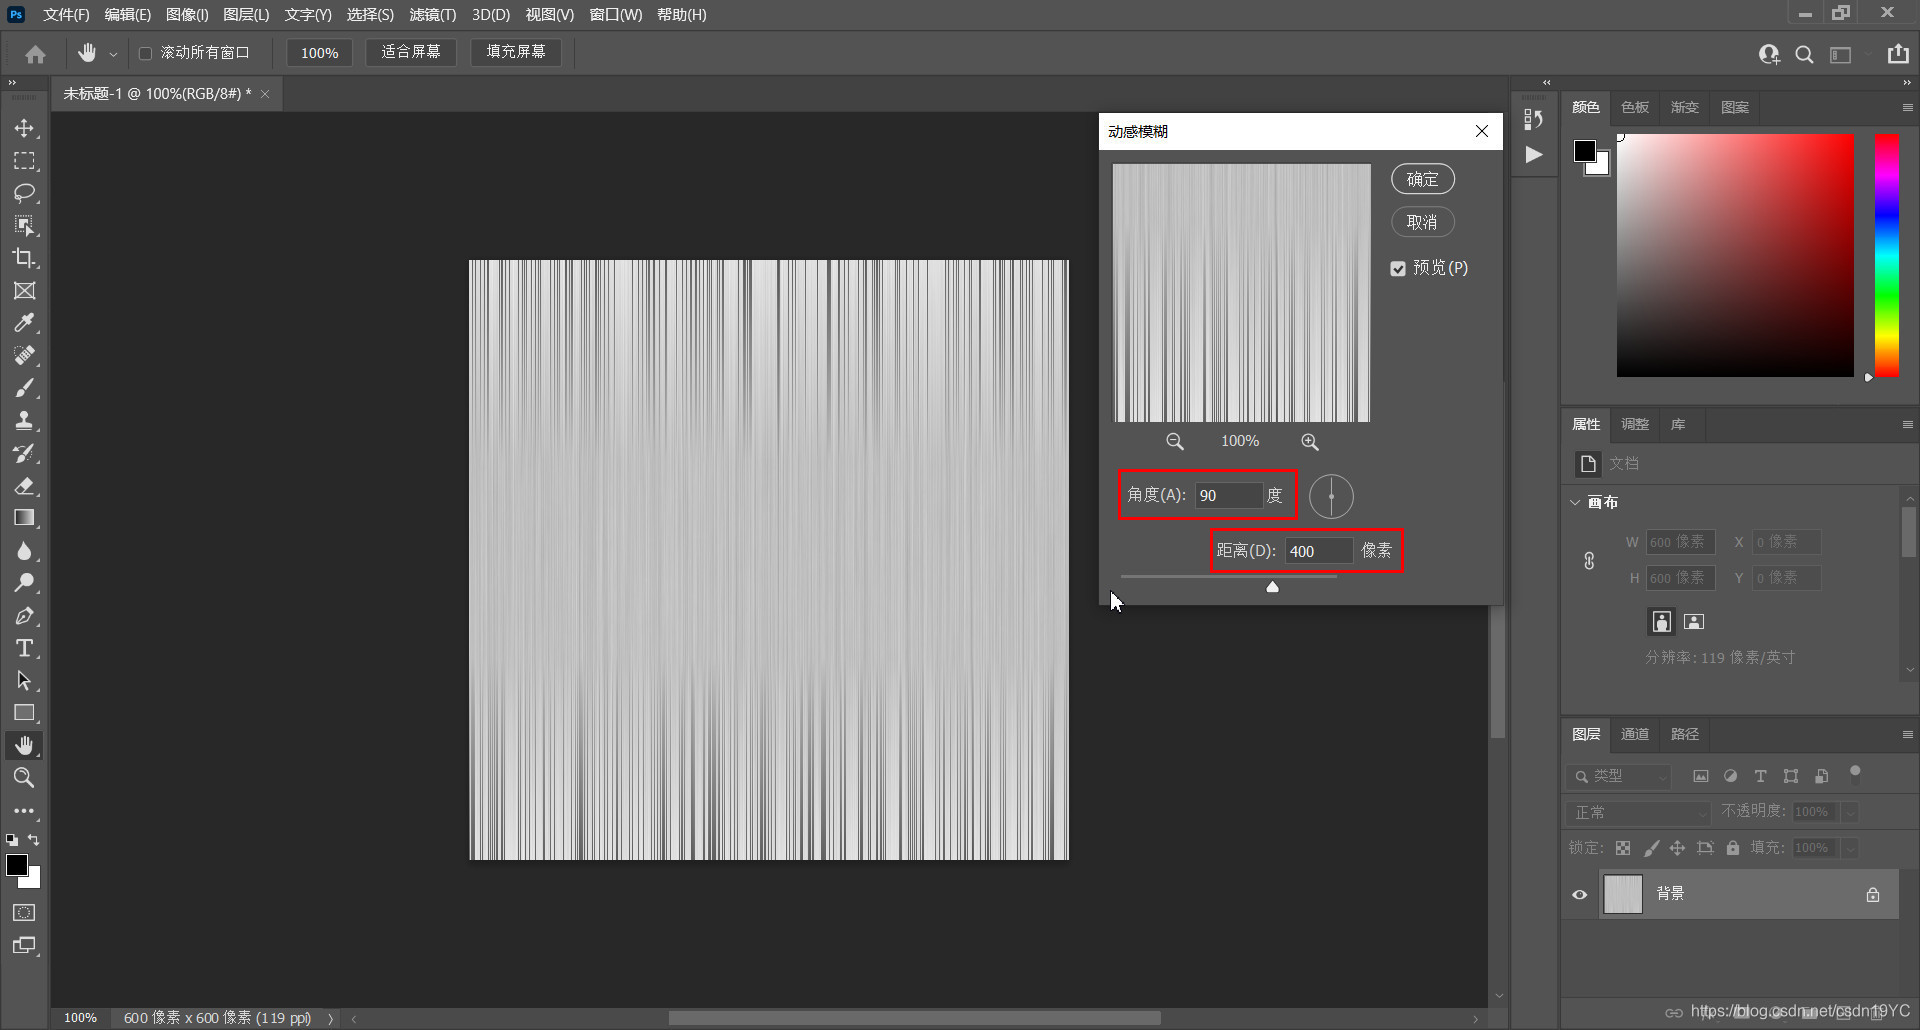Confirm Motion Blur with 确定

click(x=1422, y=179)
